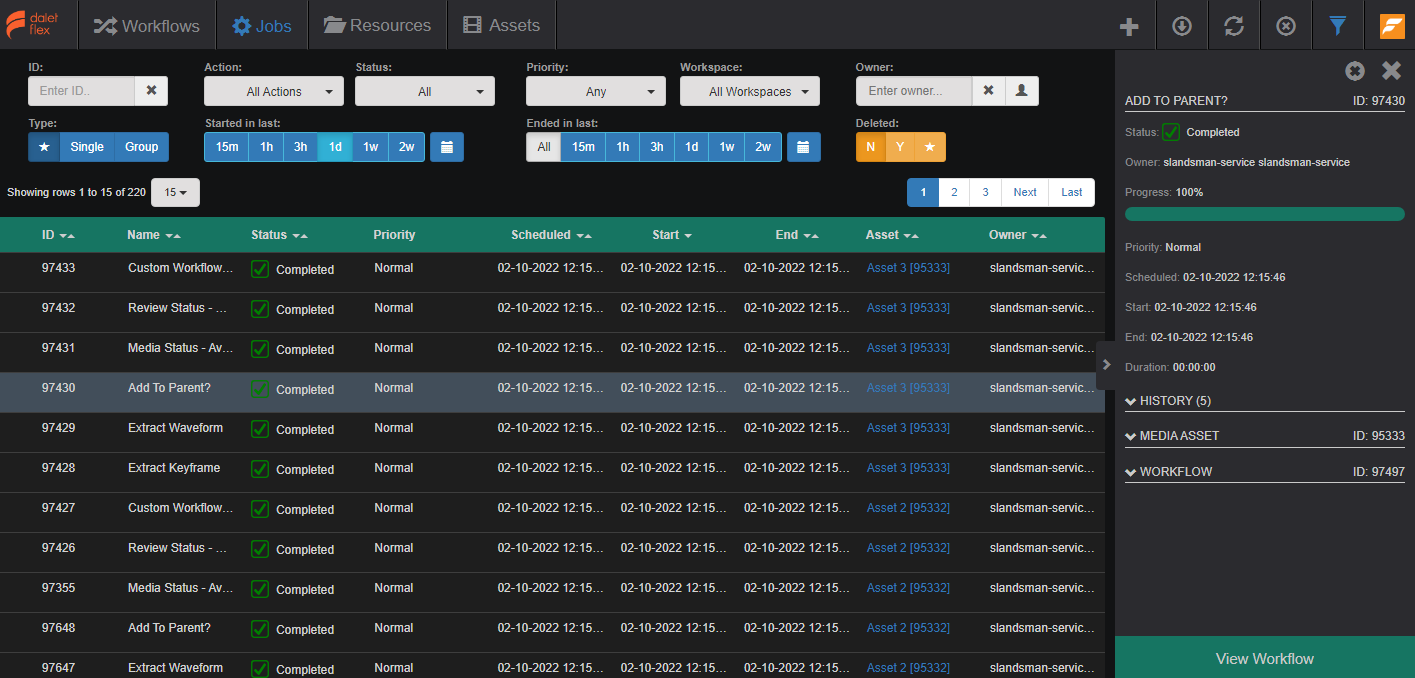
Task: Select the star Type filter button
Action: pos(44,147)
